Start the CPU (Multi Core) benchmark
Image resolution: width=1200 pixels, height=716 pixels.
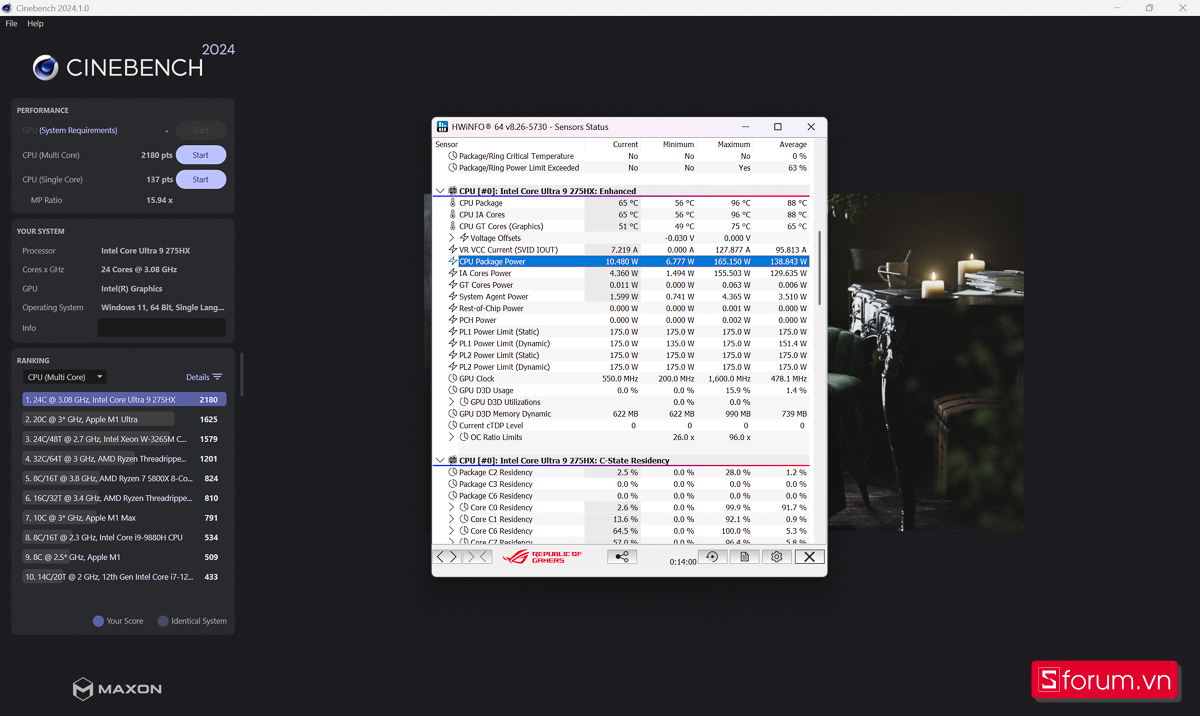click(201, 155)
